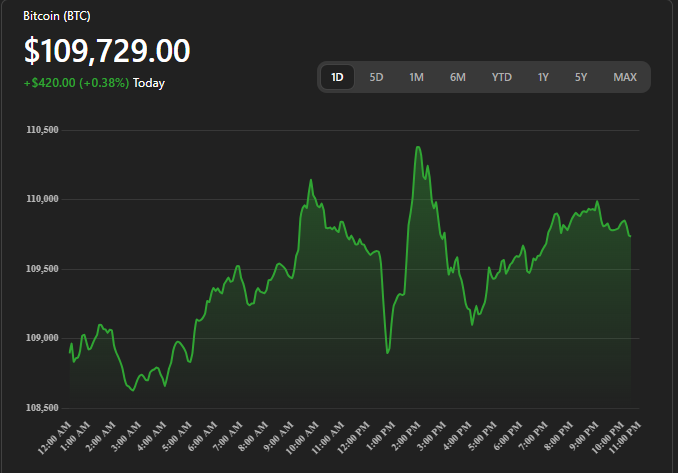The image size is (678, 473).
Task: Click the 109,000 y-axis label
Action: click(x=42, y=338)
